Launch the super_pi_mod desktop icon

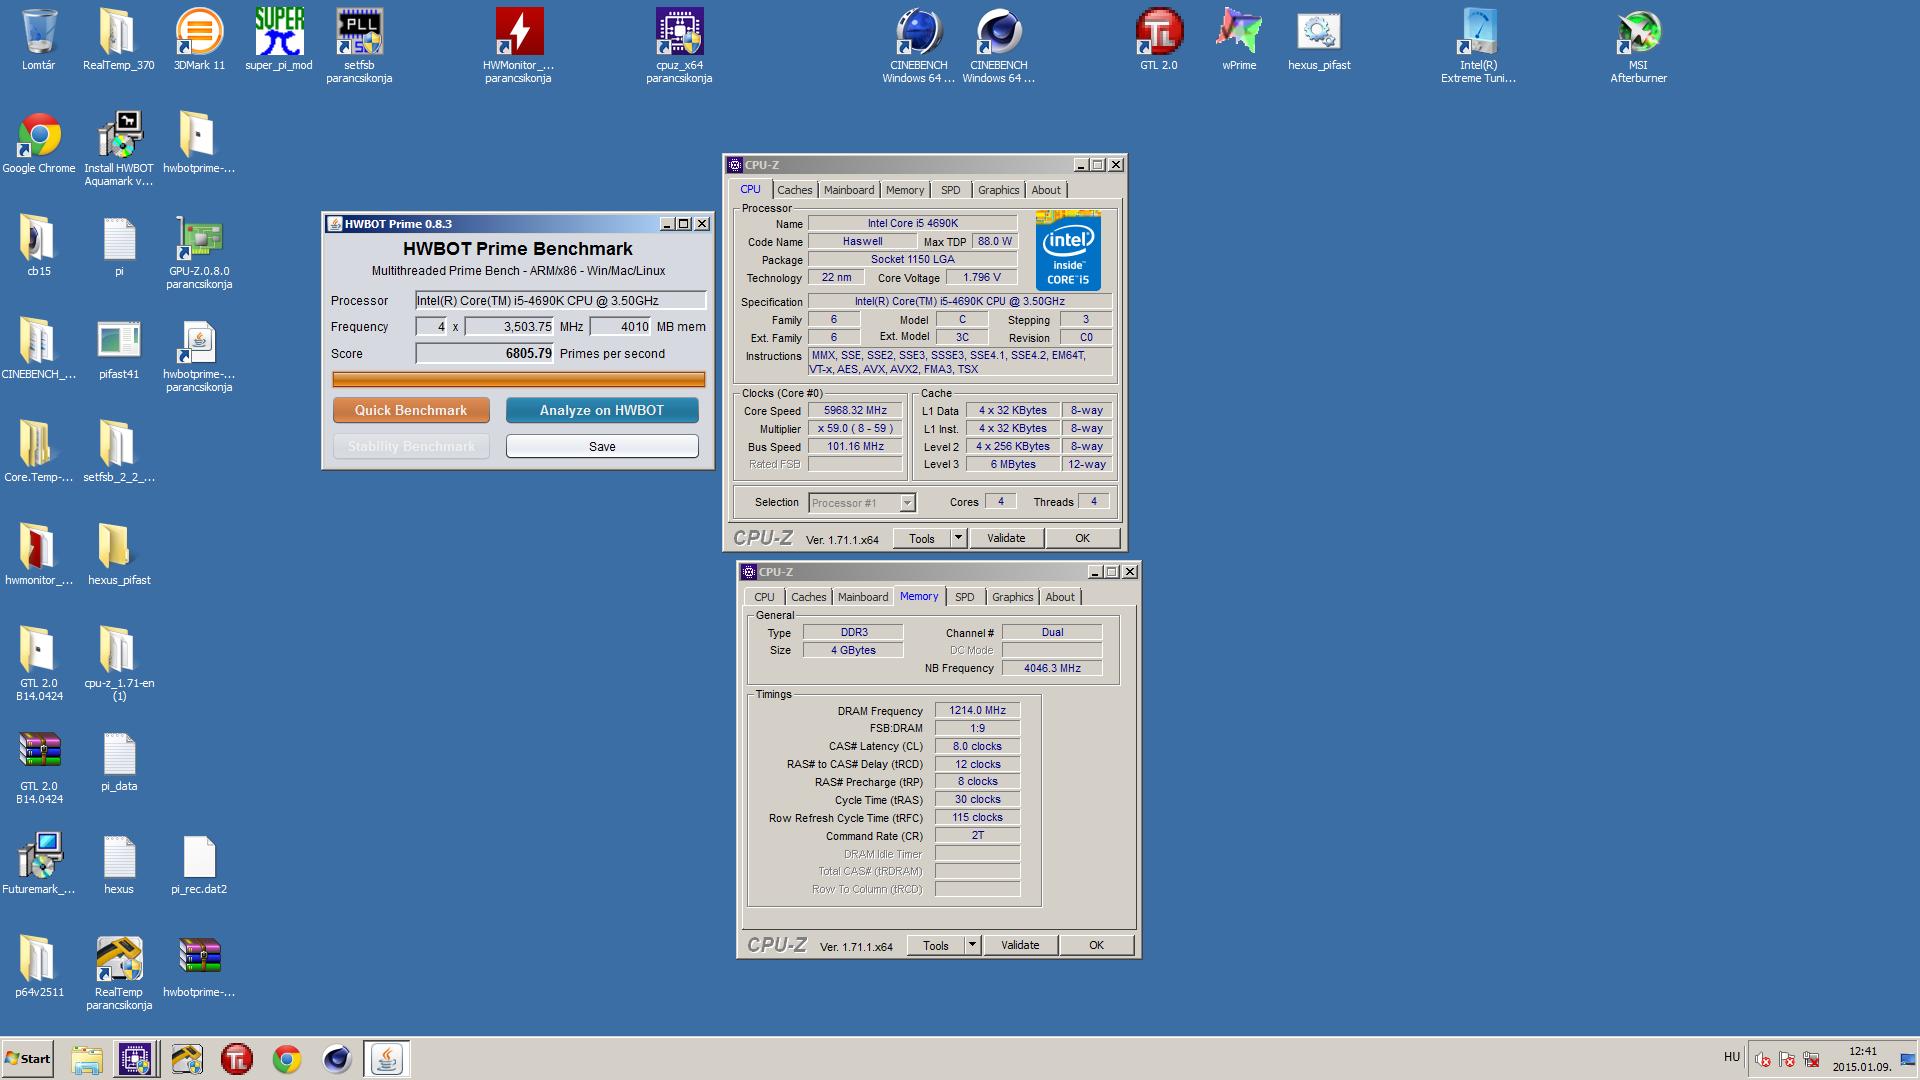coord(279,32)
